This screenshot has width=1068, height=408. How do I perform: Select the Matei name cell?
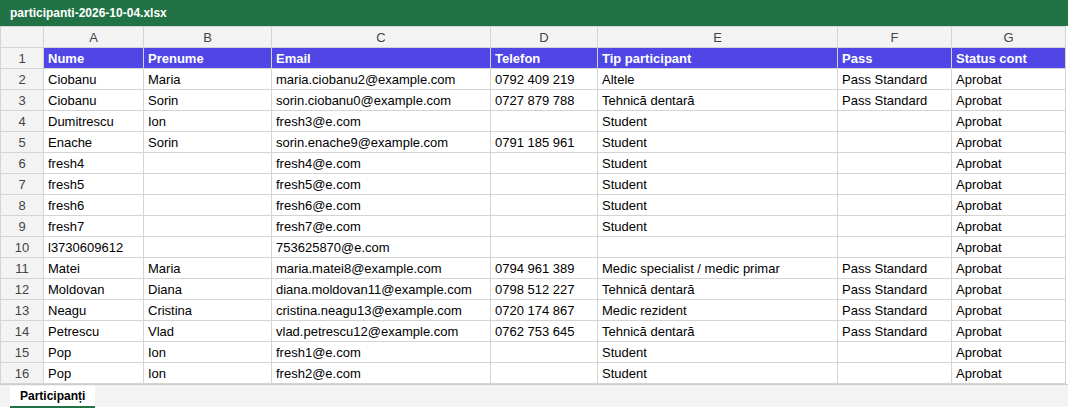click(x=93, y=269)
